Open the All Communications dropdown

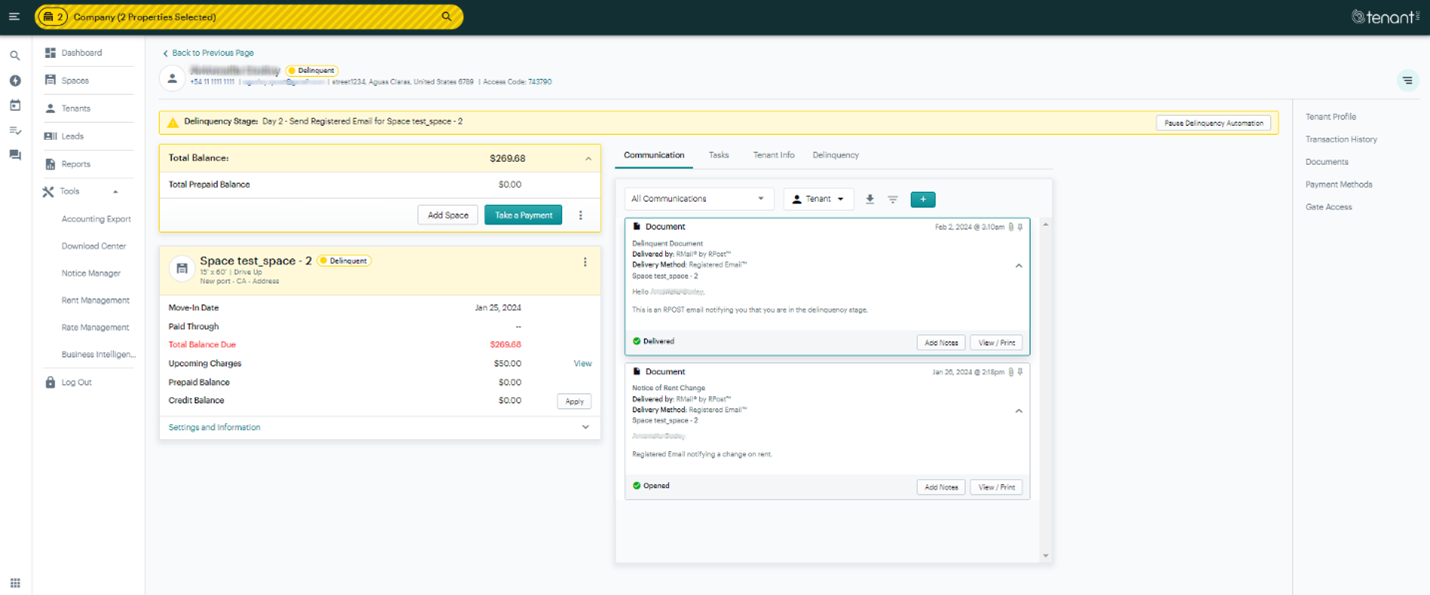(698, 199)
